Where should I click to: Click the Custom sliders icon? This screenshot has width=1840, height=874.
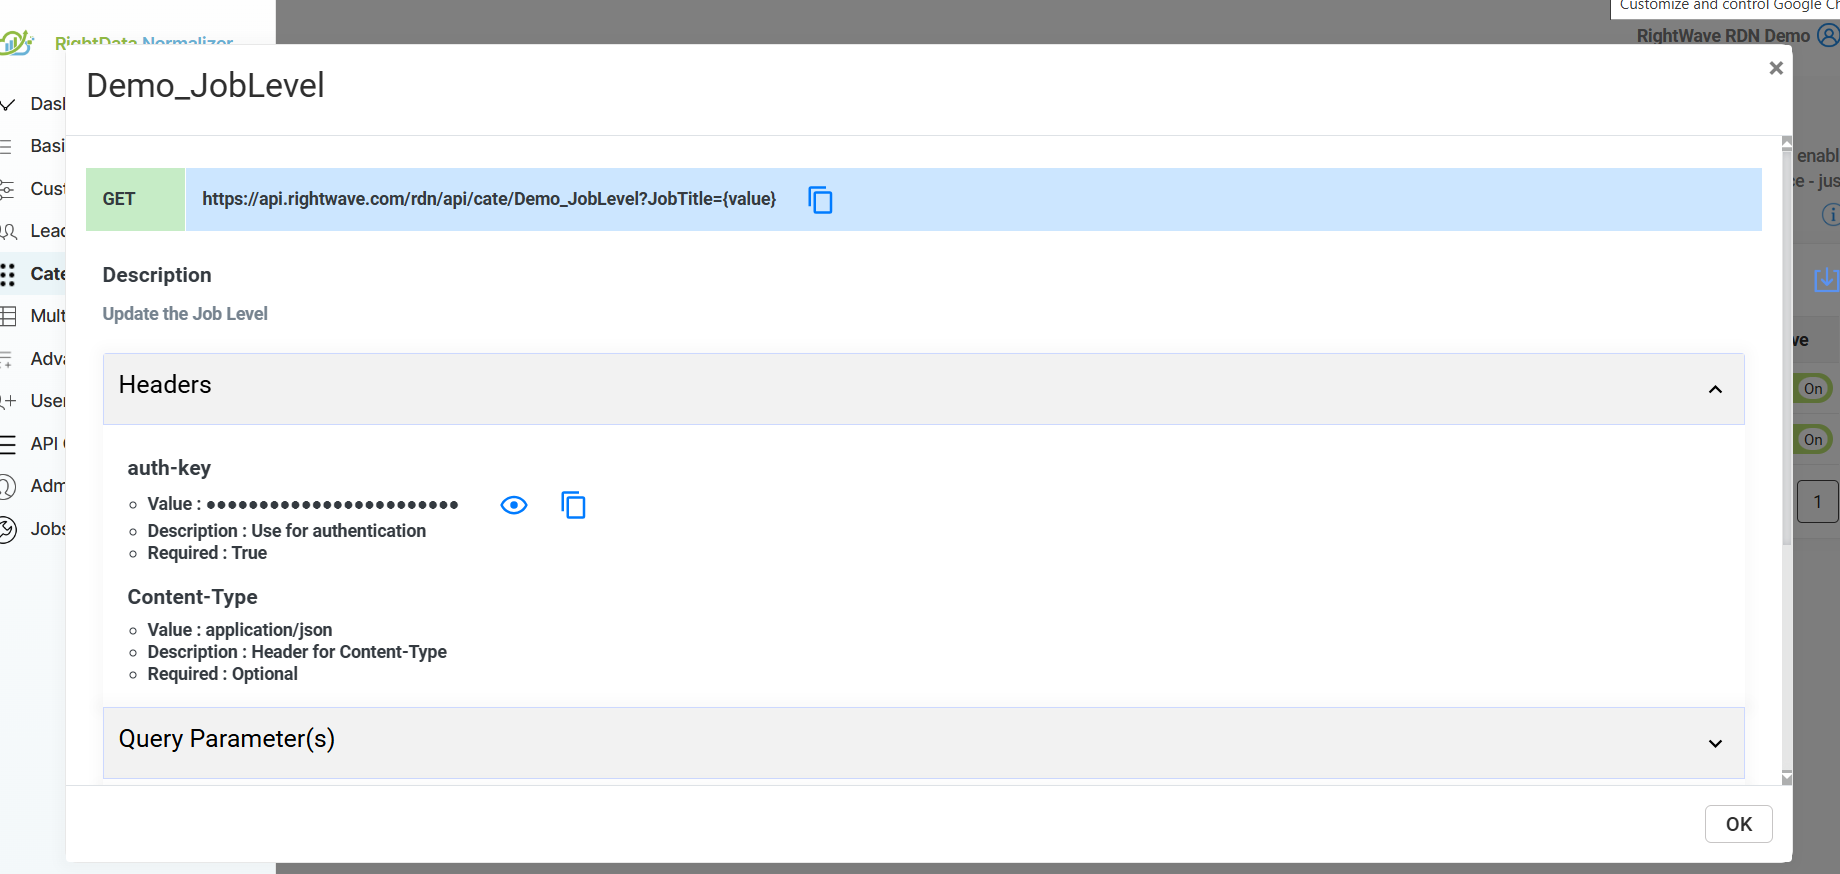(7, 189)
